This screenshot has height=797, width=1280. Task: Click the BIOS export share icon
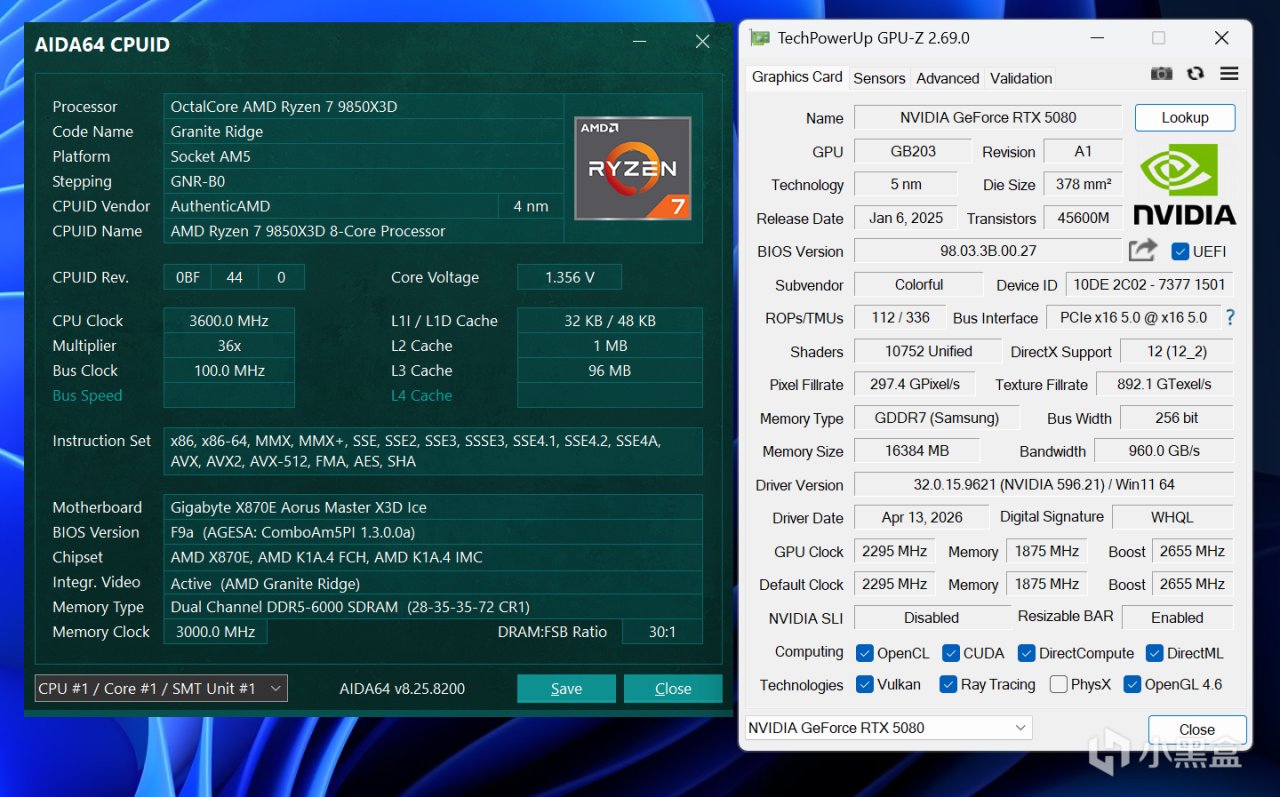(1143, 250)
